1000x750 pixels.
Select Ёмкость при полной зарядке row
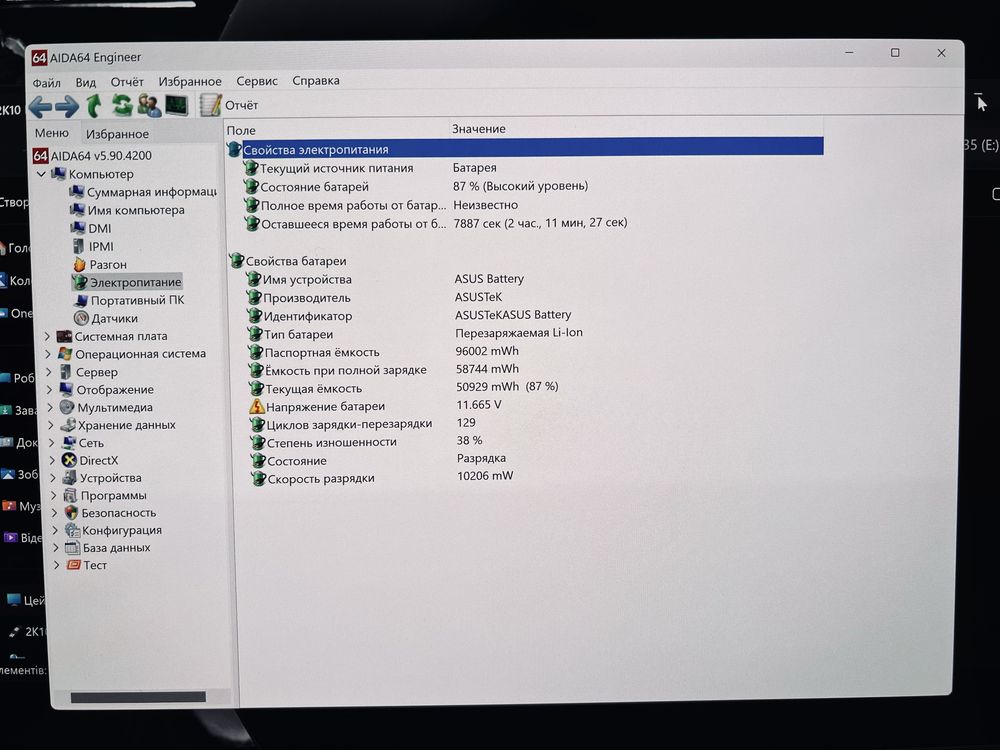(384, 369)
